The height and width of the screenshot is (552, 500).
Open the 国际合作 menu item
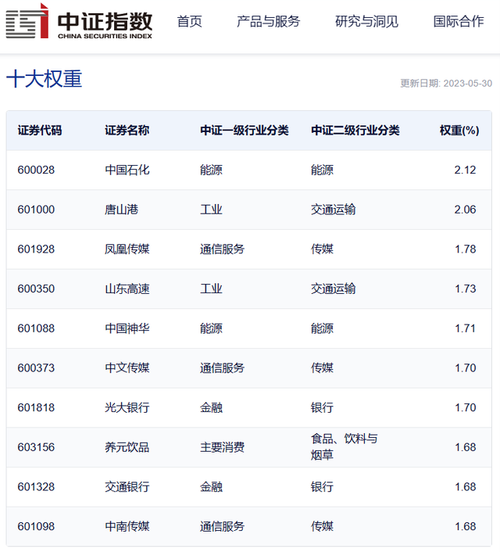coord(458,21)
